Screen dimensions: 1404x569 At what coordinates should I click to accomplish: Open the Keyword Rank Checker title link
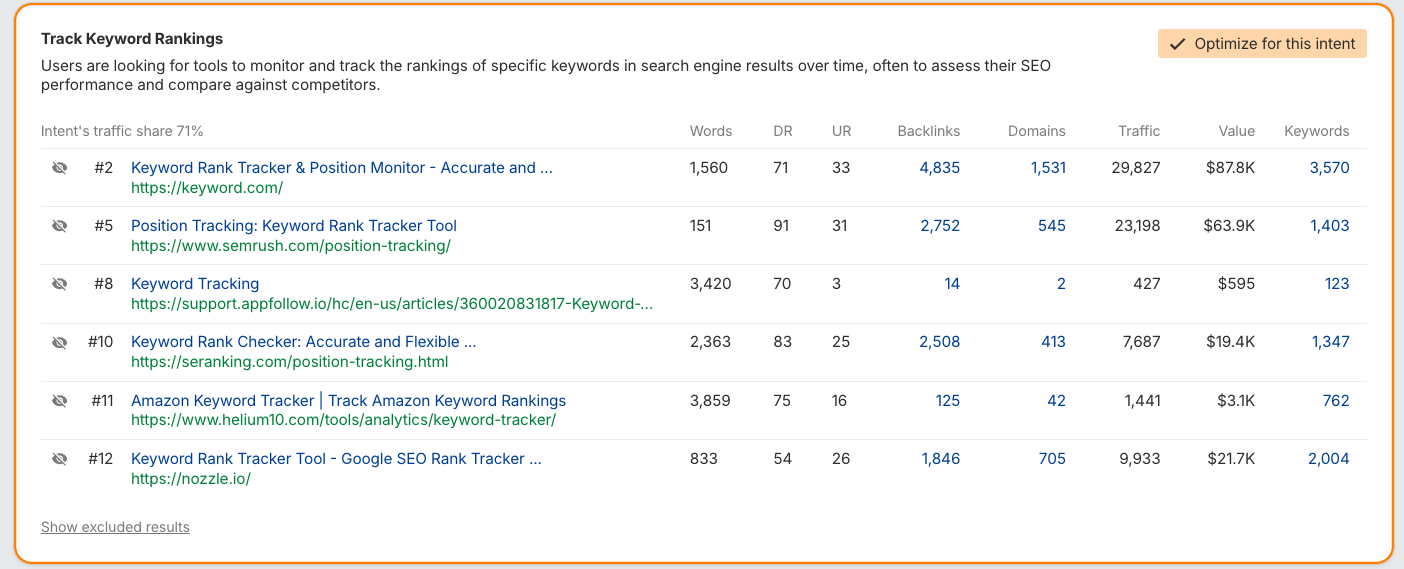click(303, 342)
